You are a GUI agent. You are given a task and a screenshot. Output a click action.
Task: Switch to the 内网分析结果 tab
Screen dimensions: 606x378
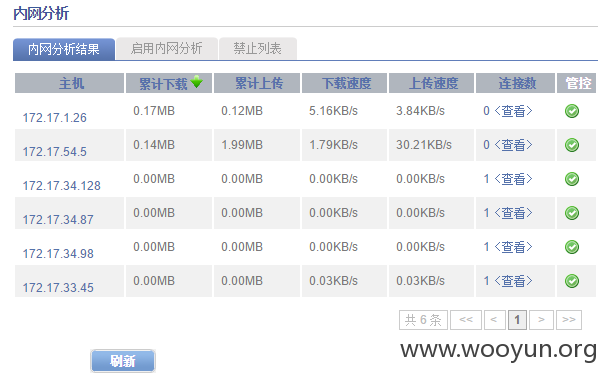pos(64,49)
